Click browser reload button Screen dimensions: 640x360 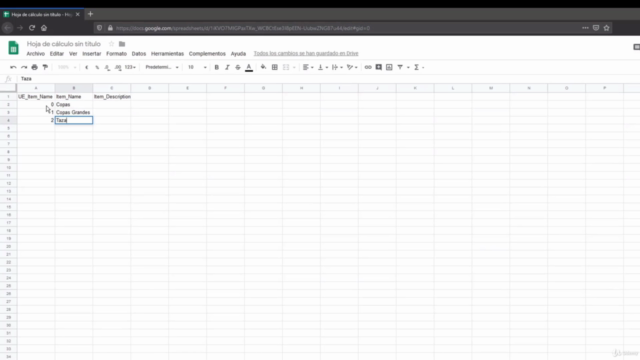tap(32, 28)
